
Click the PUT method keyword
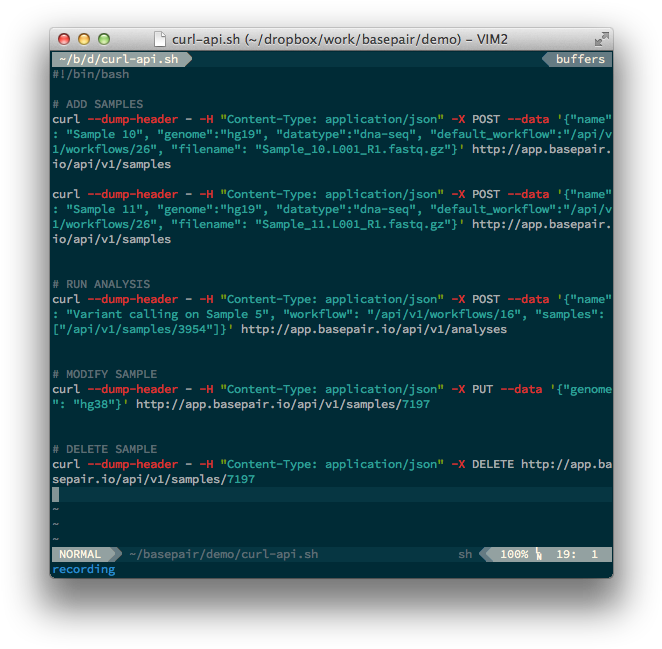[x=482, y=389]
